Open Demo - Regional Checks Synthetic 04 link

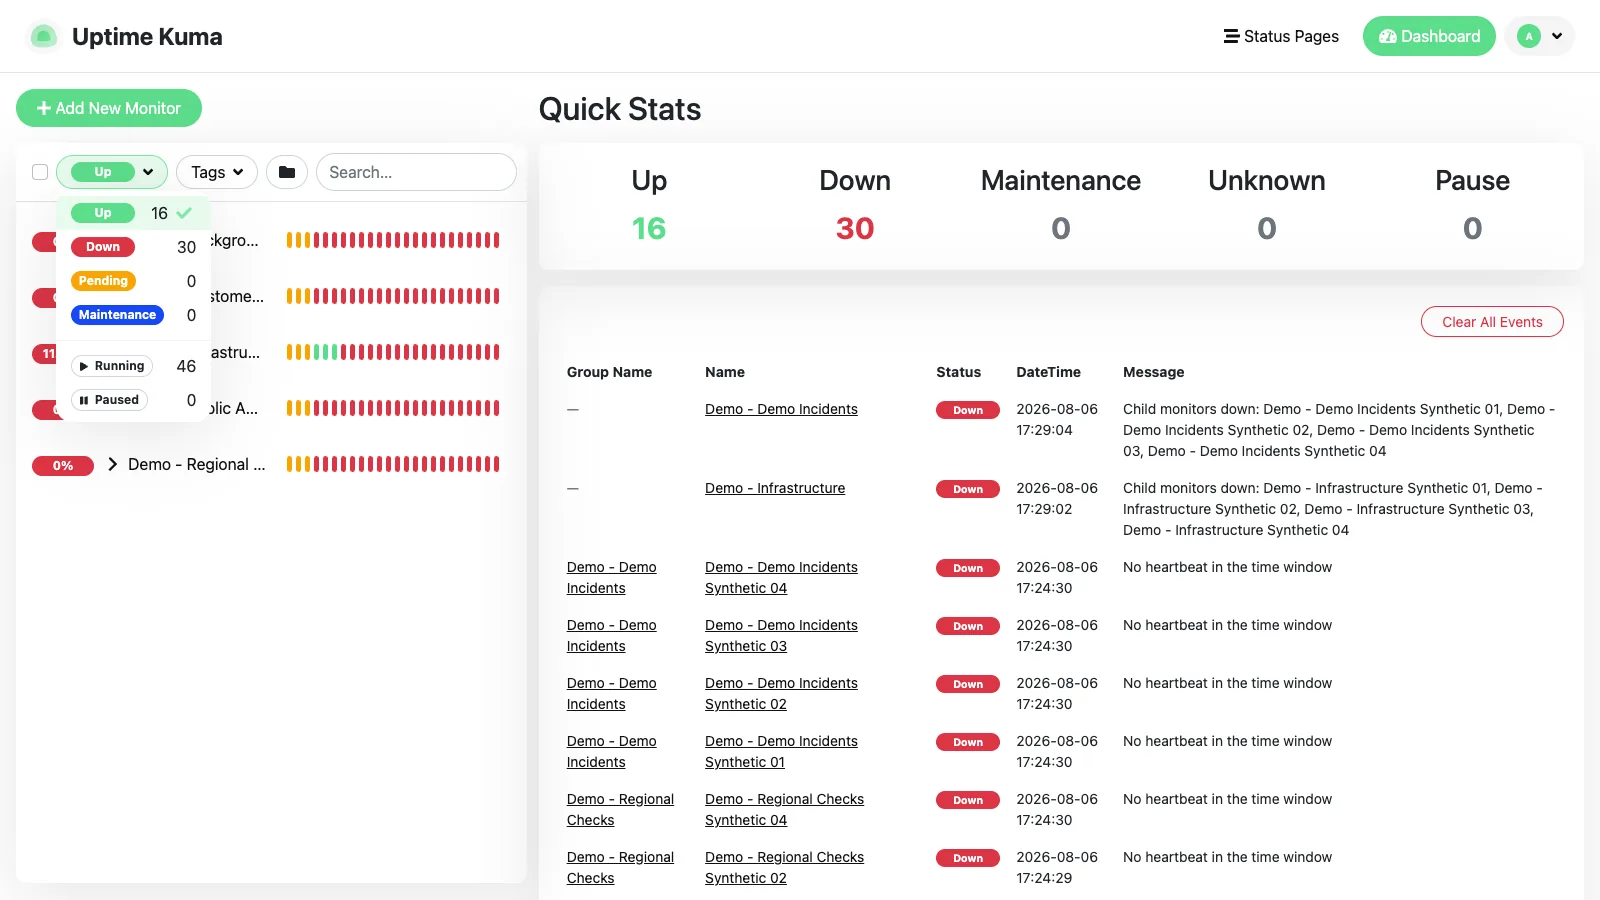tap(784, 810)
